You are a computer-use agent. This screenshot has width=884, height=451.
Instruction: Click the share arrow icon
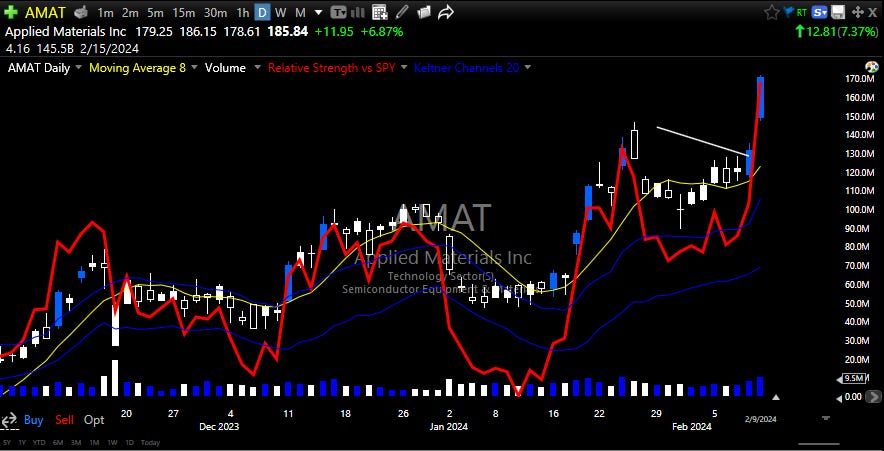(x=446, y=12)
